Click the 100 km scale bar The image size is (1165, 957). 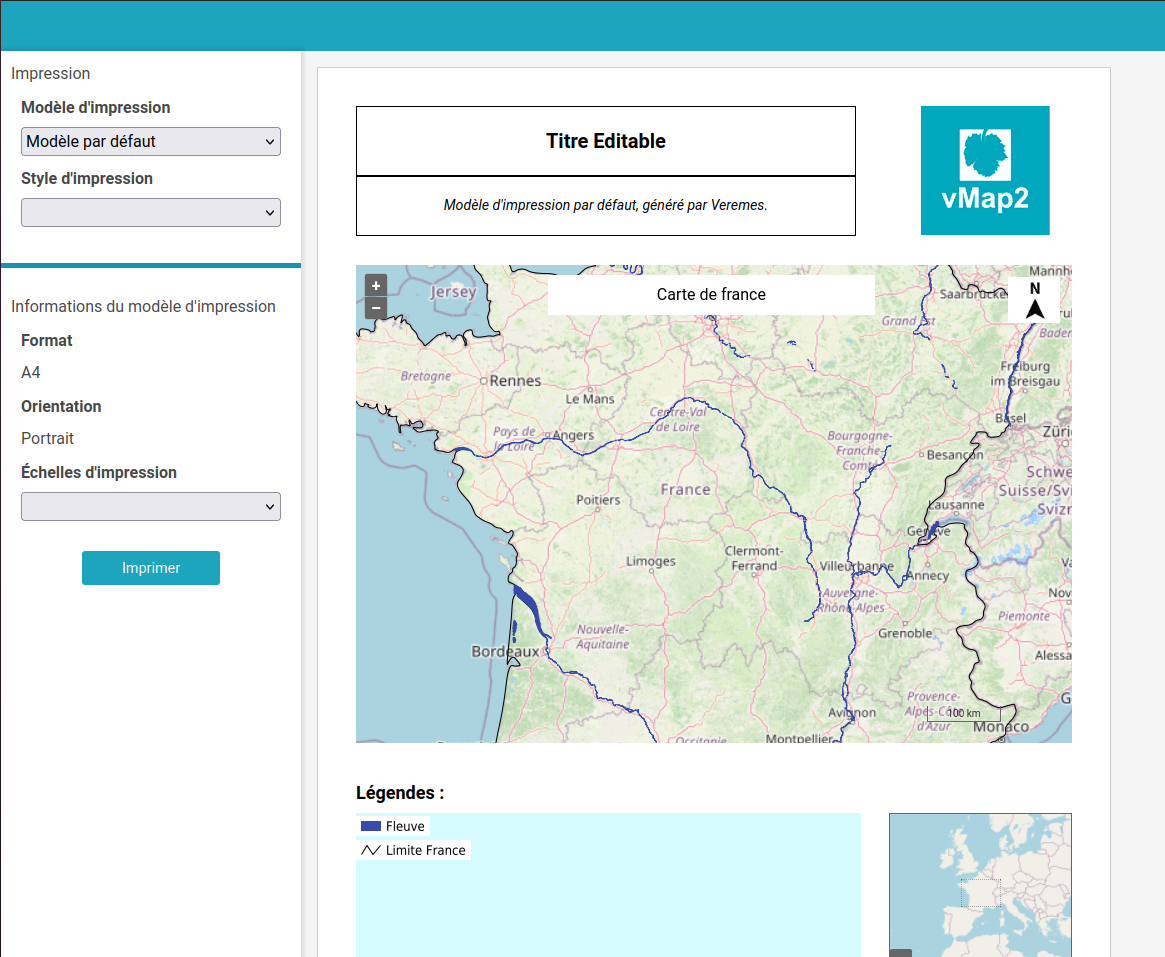pos(963,714)
